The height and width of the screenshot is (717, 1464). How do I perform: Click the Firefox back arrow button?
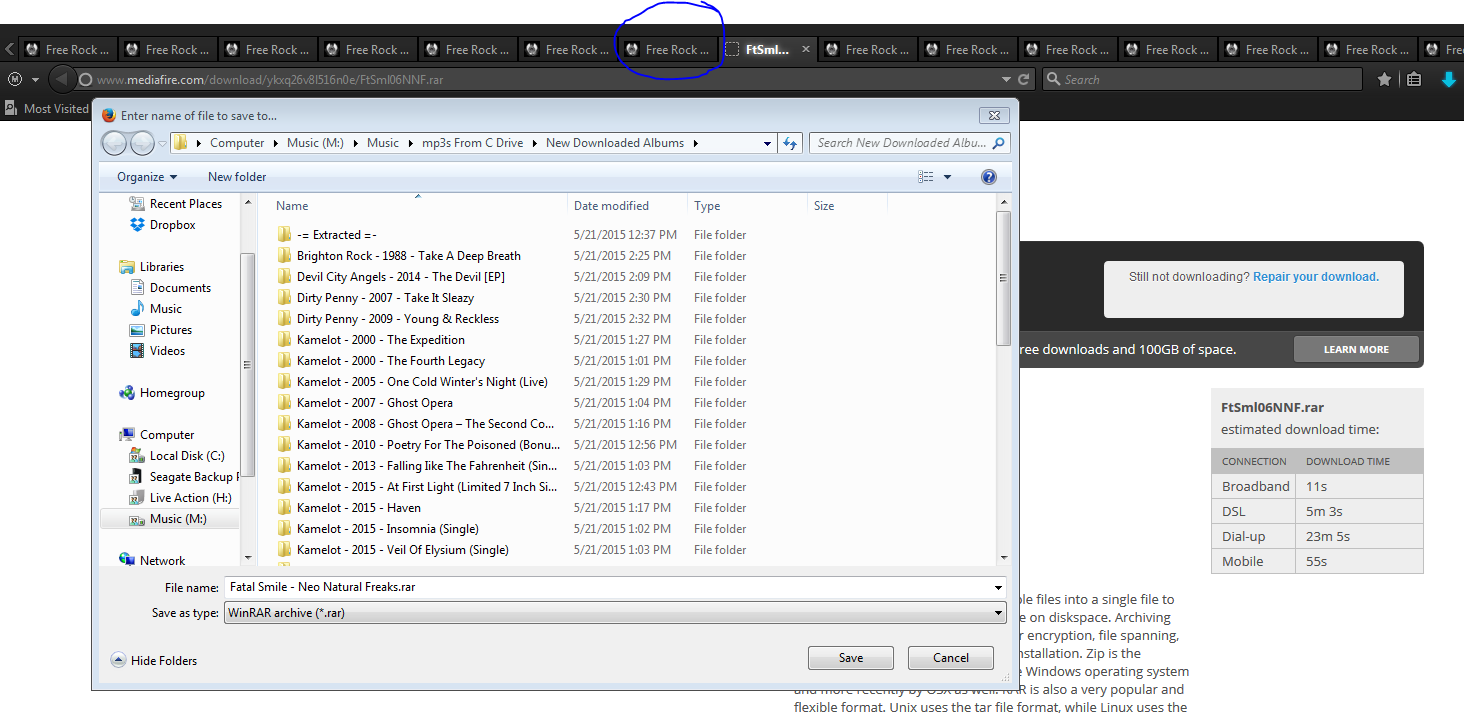(x=61, y=79)
